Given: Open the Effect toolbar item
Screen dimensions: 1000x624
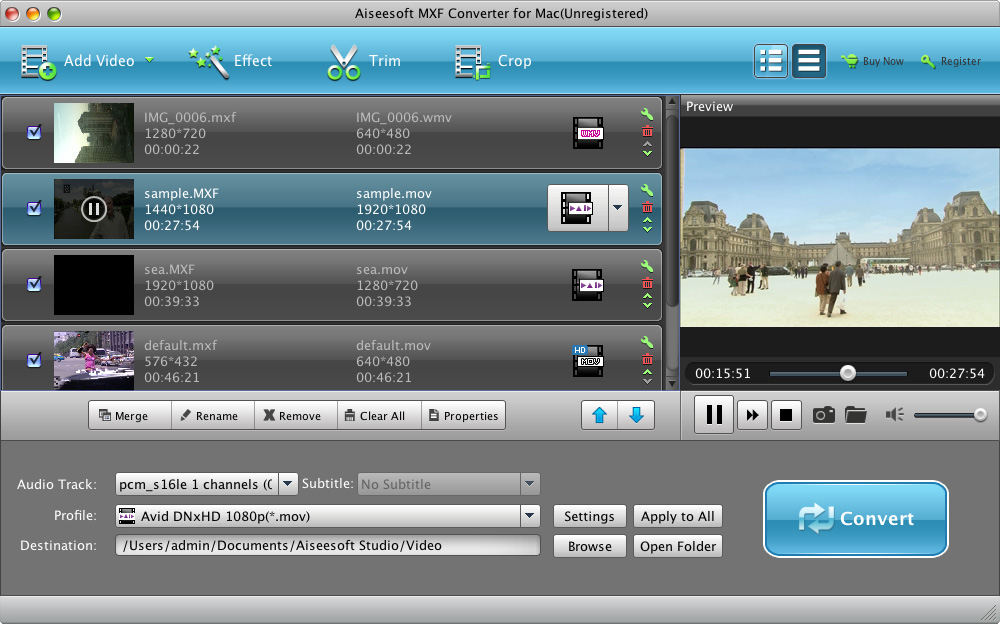Looking at the screenshot, I should point(231,61).
